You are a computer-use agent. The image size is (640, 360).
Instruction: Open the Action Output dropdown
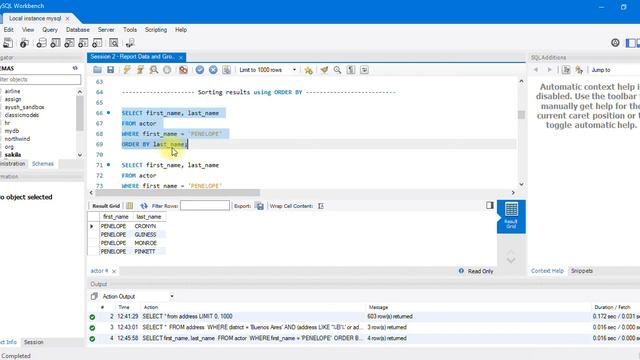click(172, 296)
